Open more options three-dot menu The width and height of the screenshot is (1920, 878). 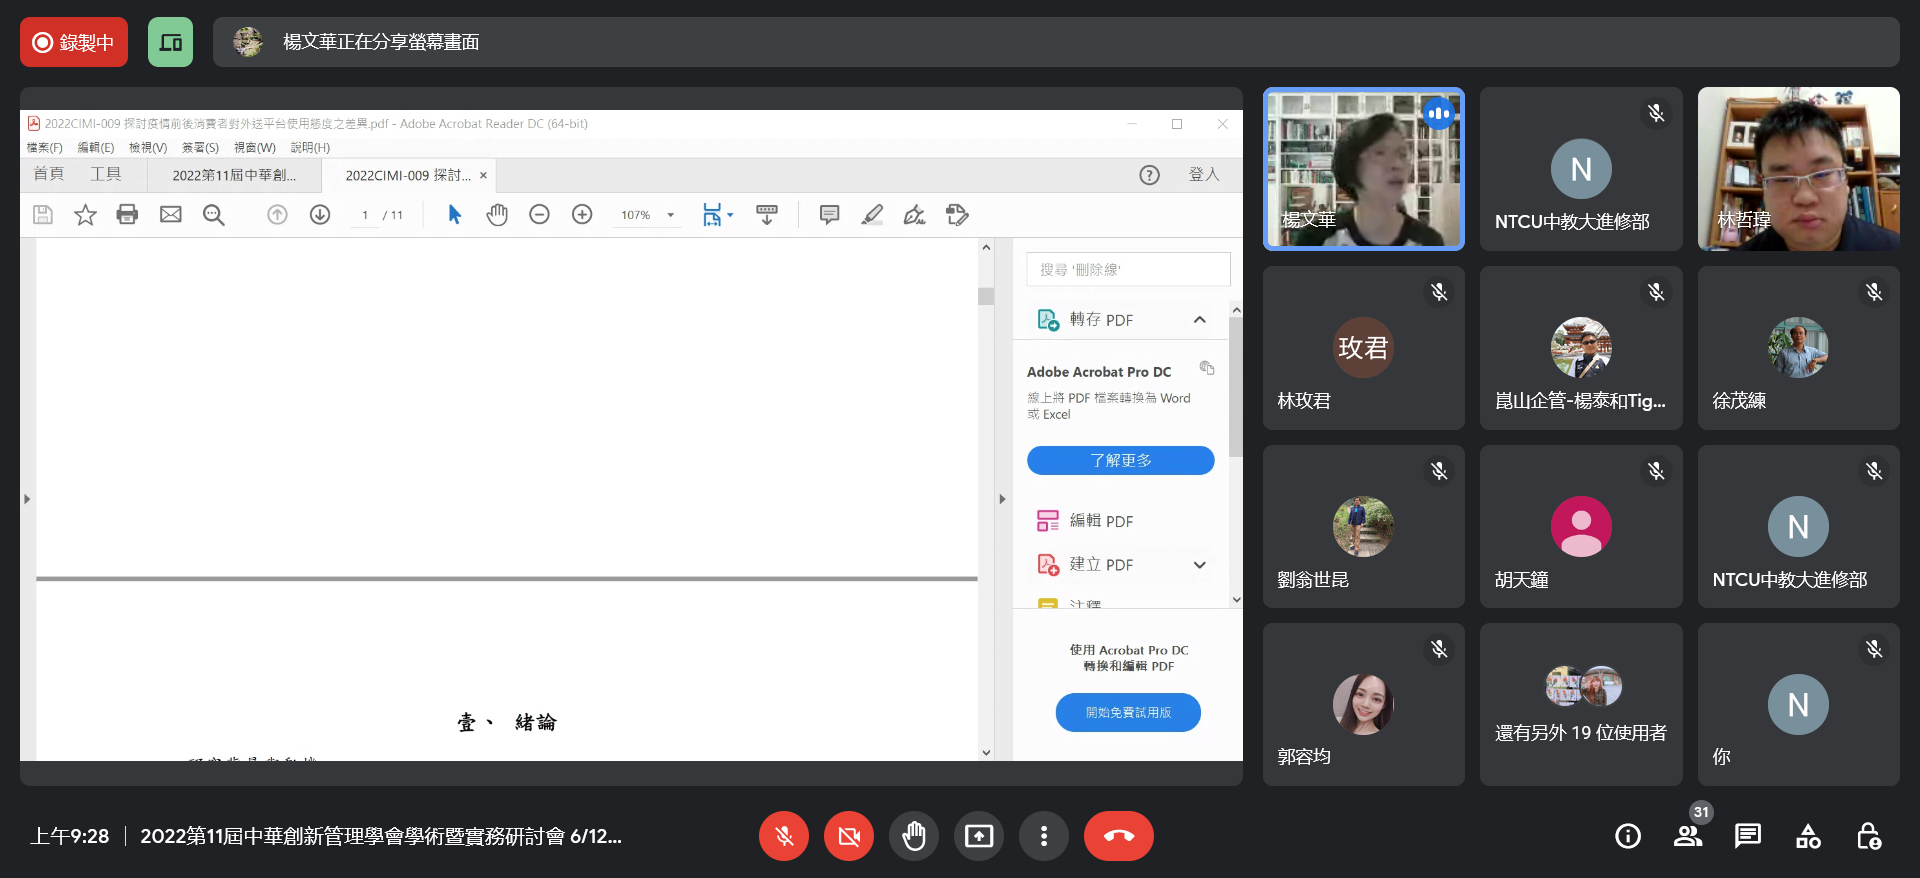click(x=1043, y=836)
